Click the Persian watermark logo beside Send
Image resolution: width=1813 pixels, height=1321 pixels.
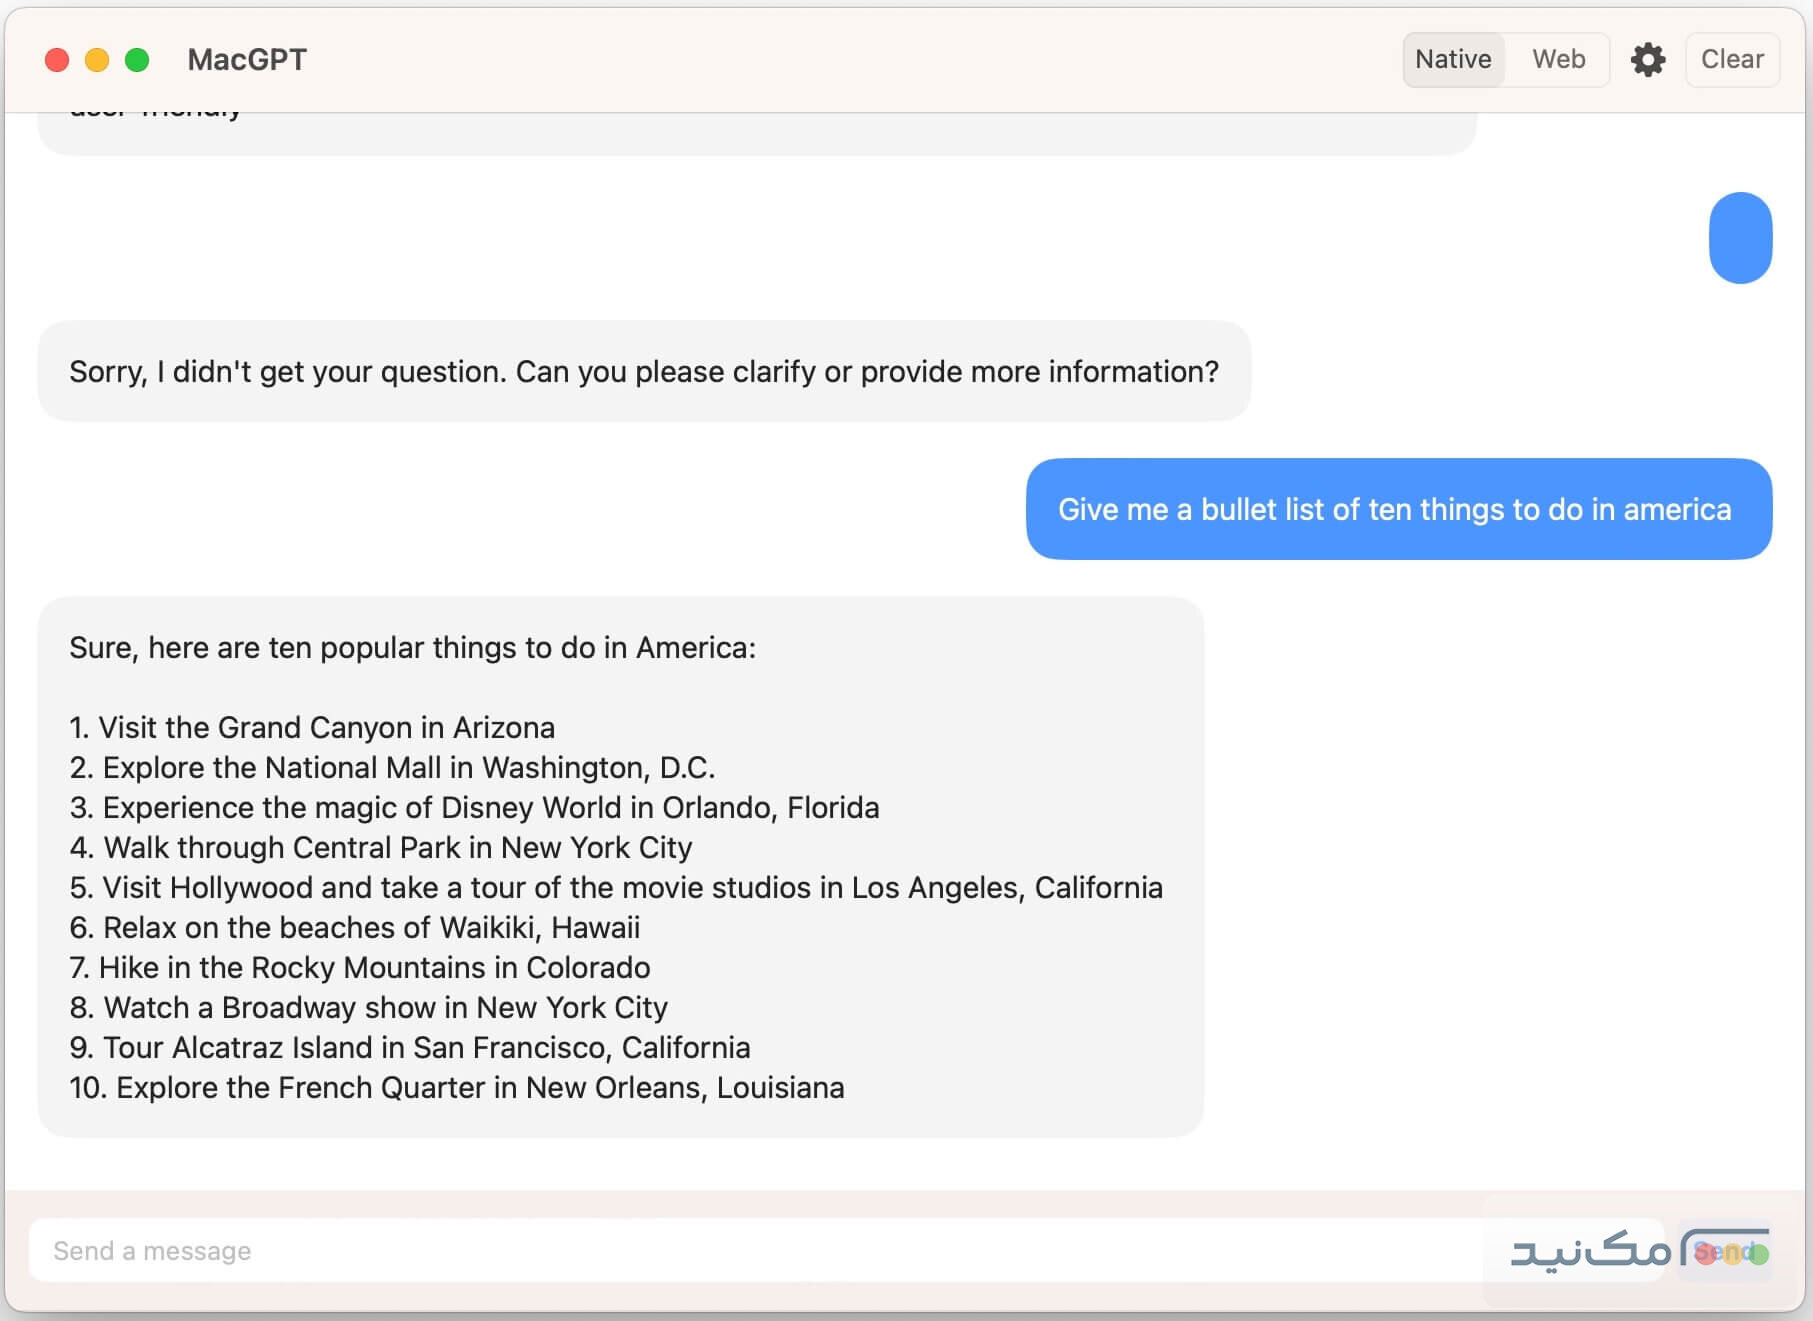[x=1590, y=1251]
